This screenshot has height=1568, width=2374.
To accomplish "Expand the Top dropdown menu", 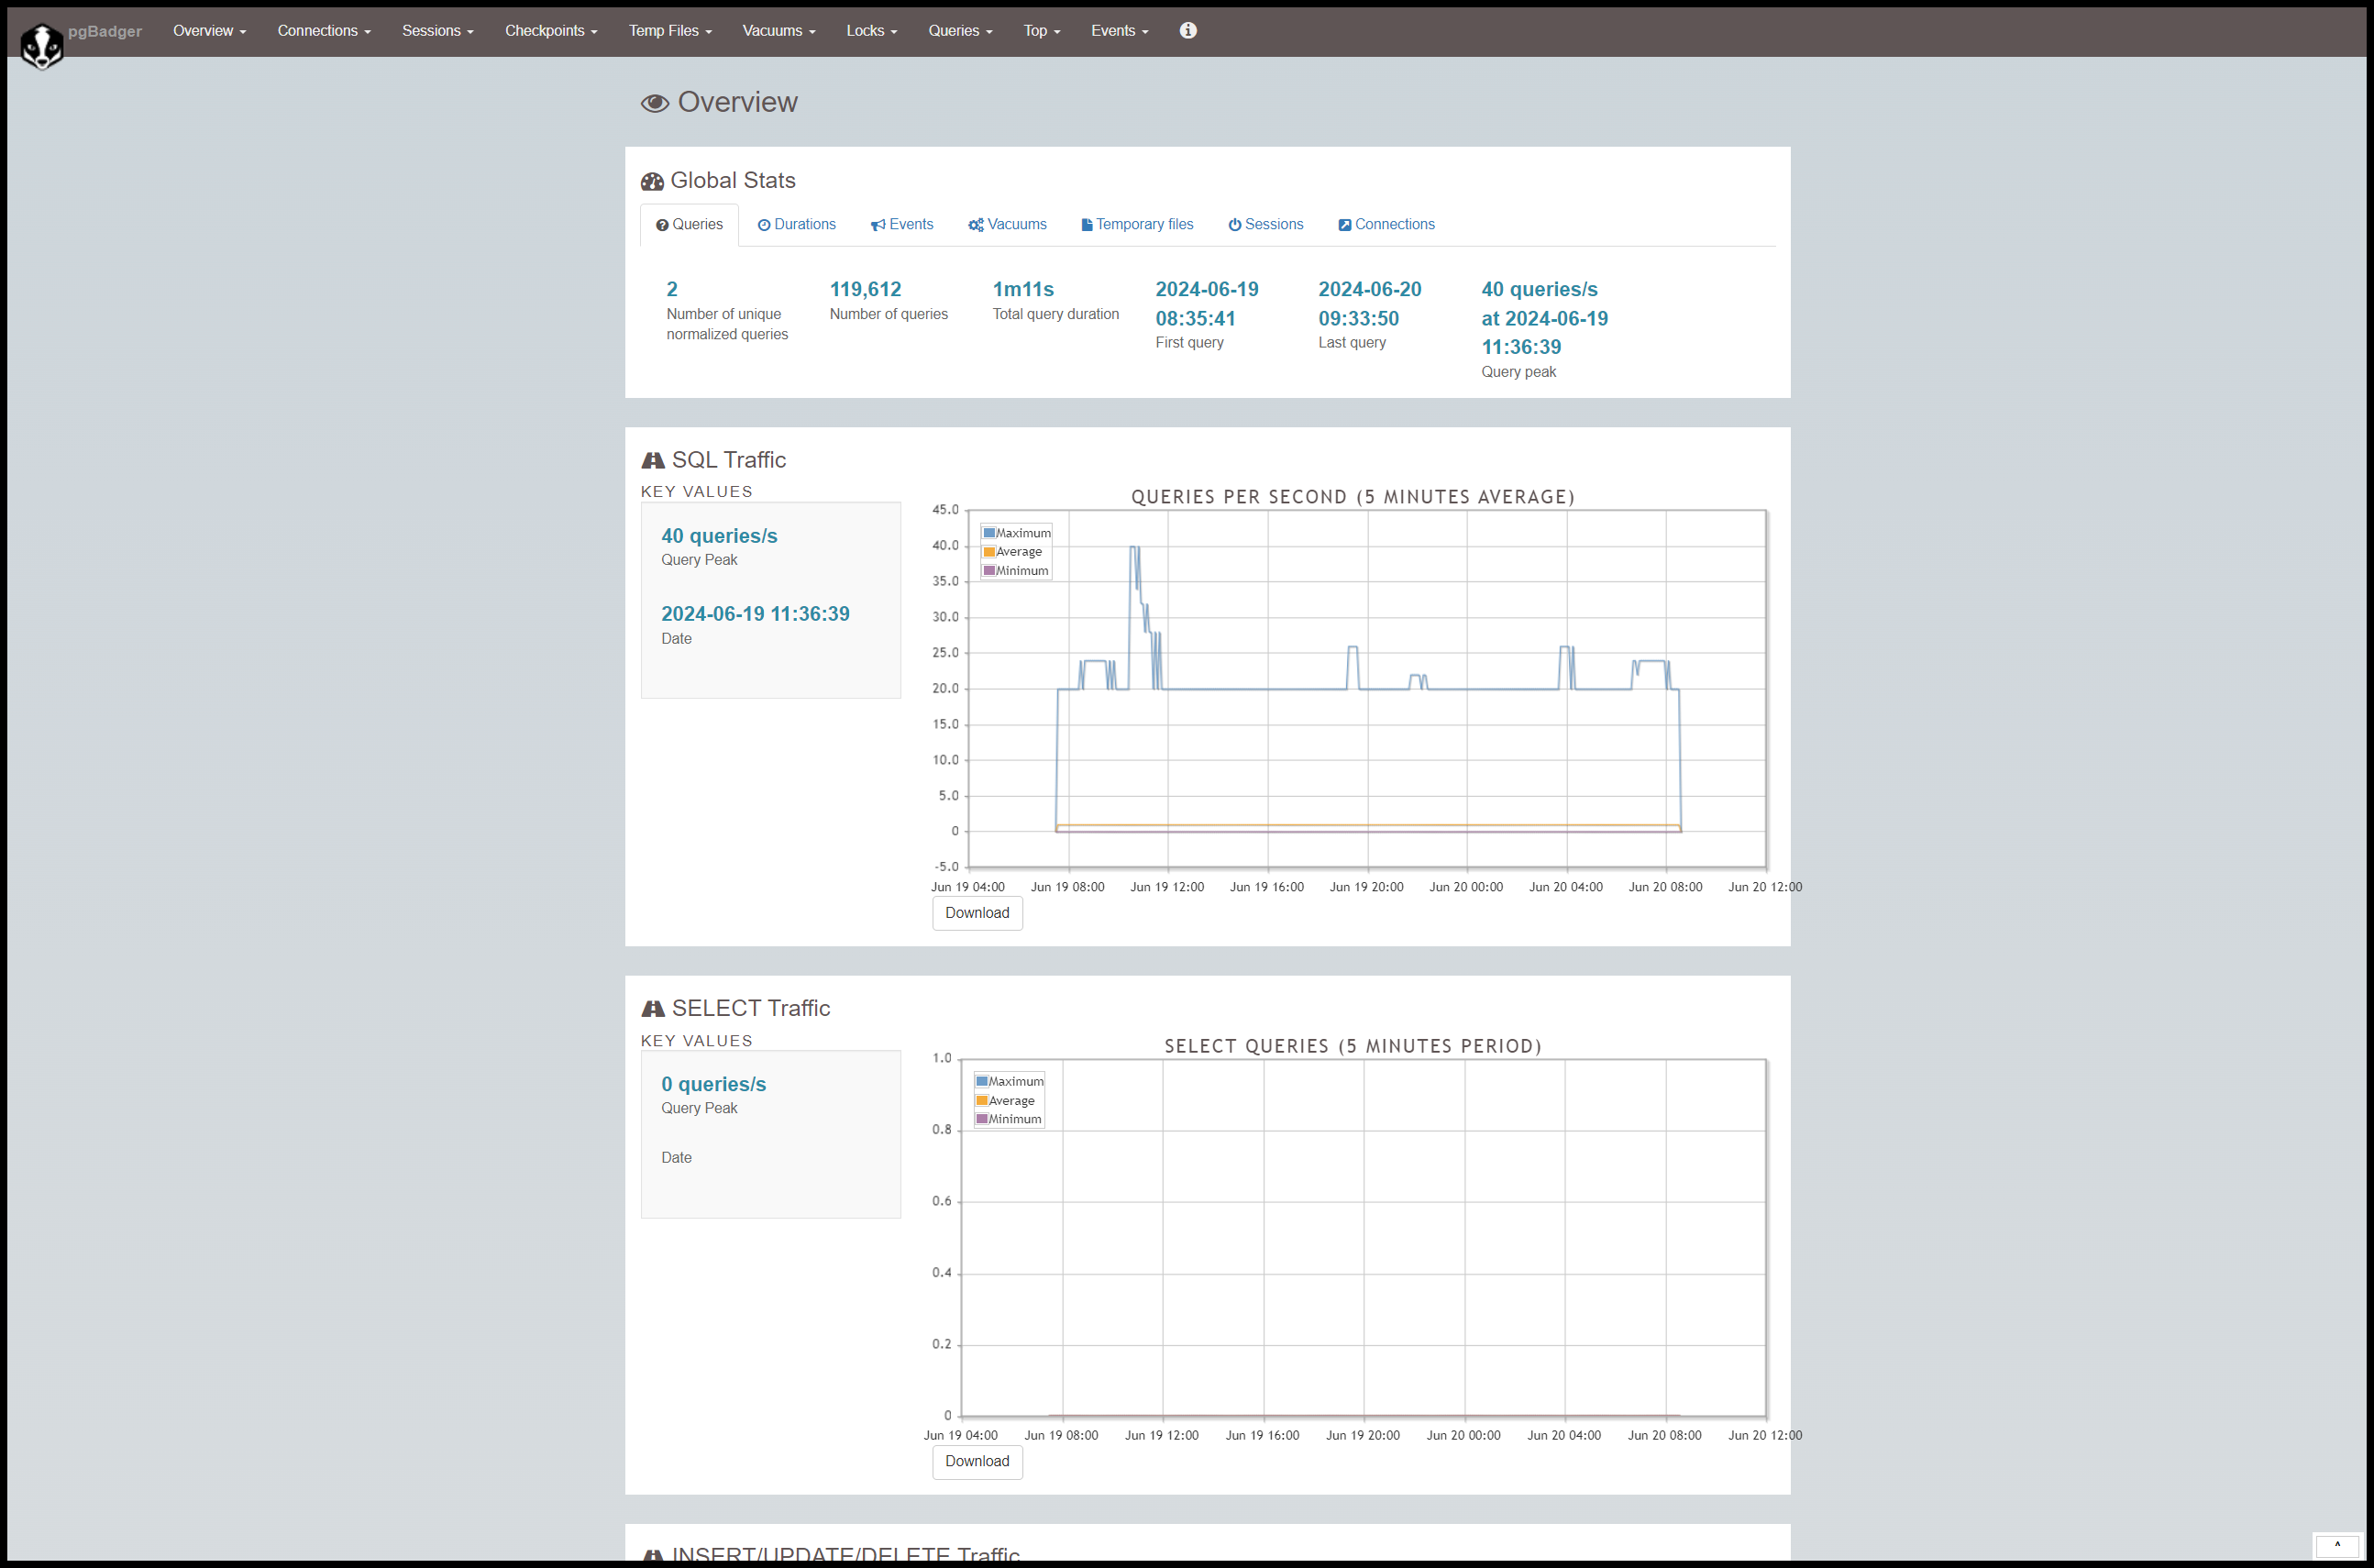I will [1041, 31].
